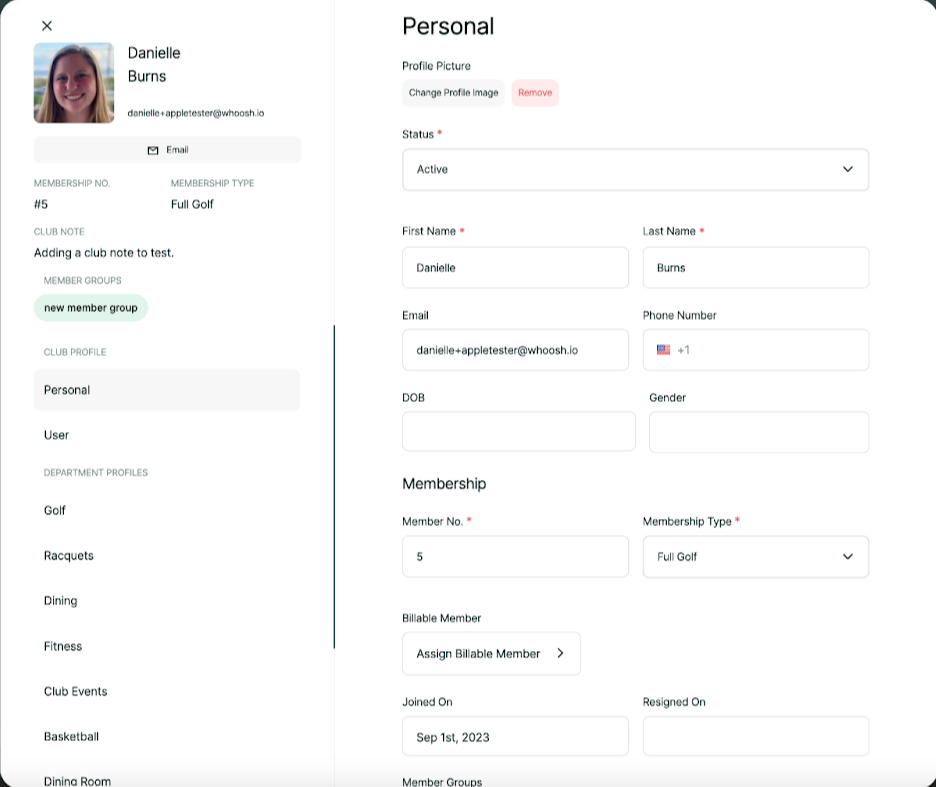Viewport: 936px width, 787px height.
Task: Expand the Status dropdown showing Active
Action: coord(635,170)
